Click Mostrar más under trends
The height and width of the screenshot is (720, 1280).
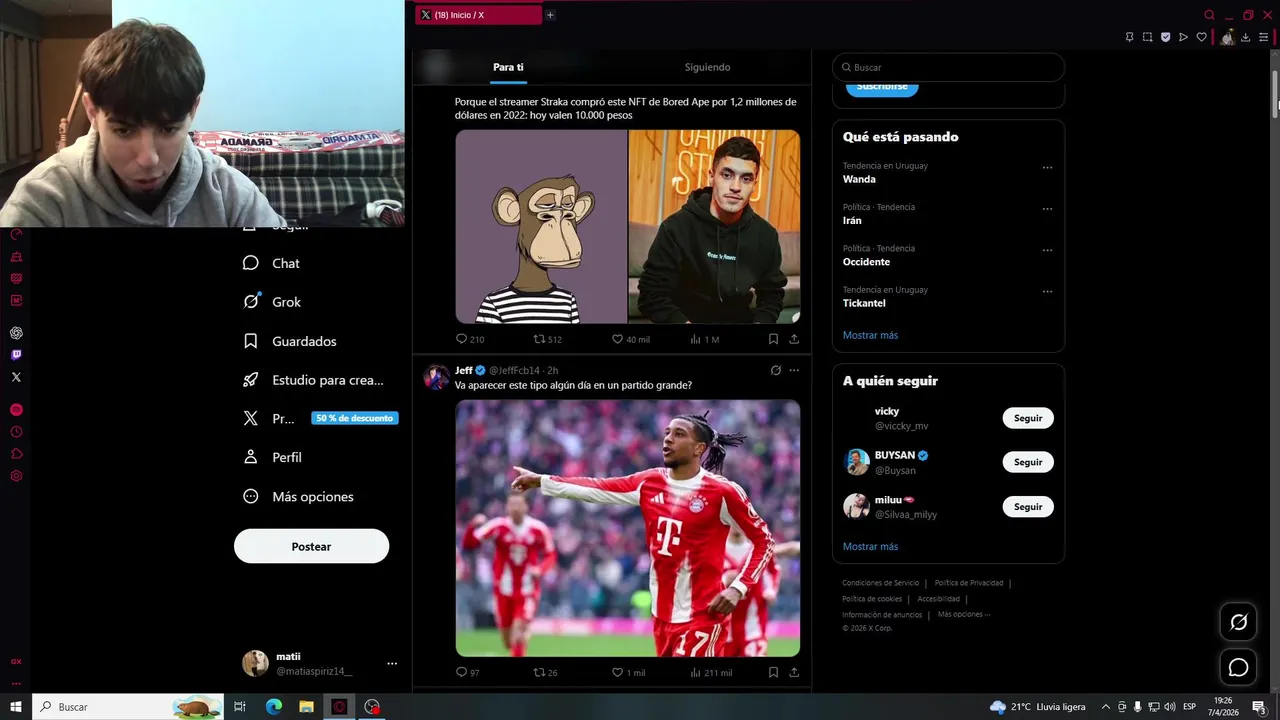870,335
